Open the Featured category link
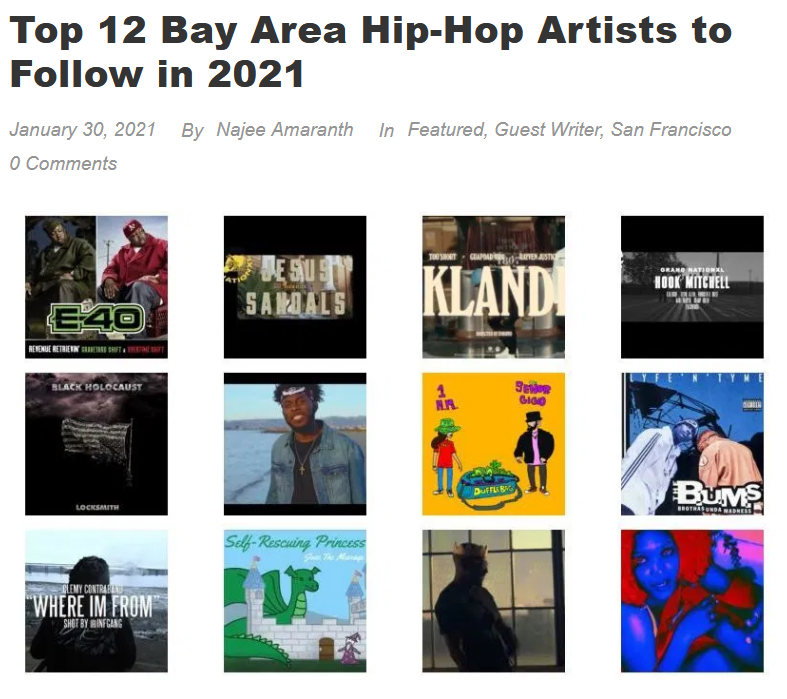787x699 pixels. tap(446, 129)
